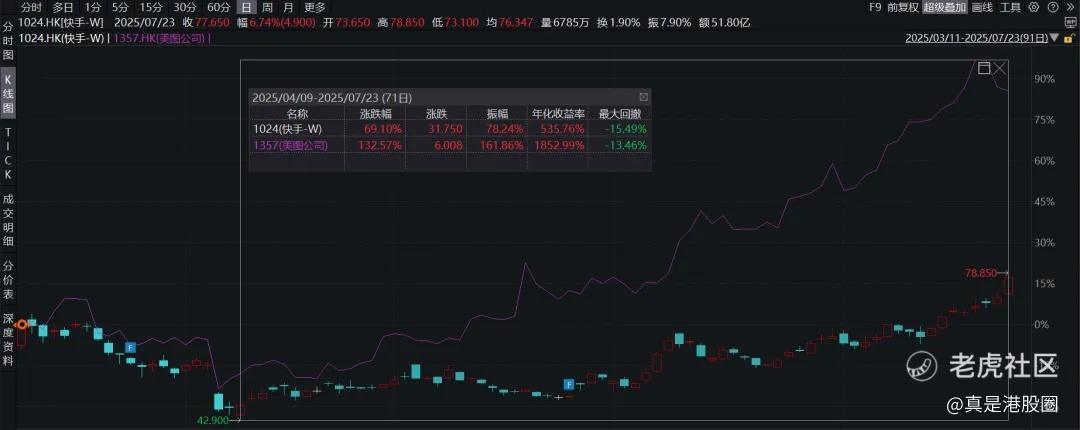Click the 42.900 low price label
Viewport: 1080px width, 430px height.
213,420
